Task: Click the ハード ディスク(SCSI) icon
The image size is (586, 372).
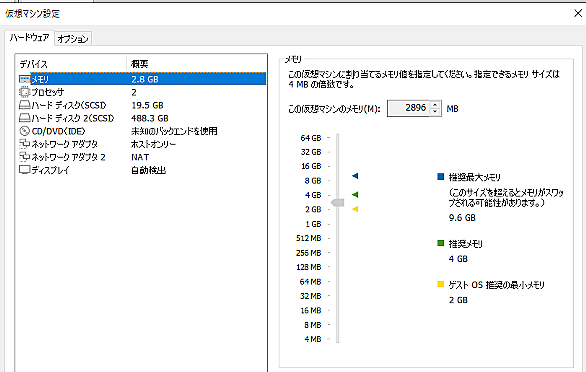Action: pyautogui.click(x=25, y=105)
